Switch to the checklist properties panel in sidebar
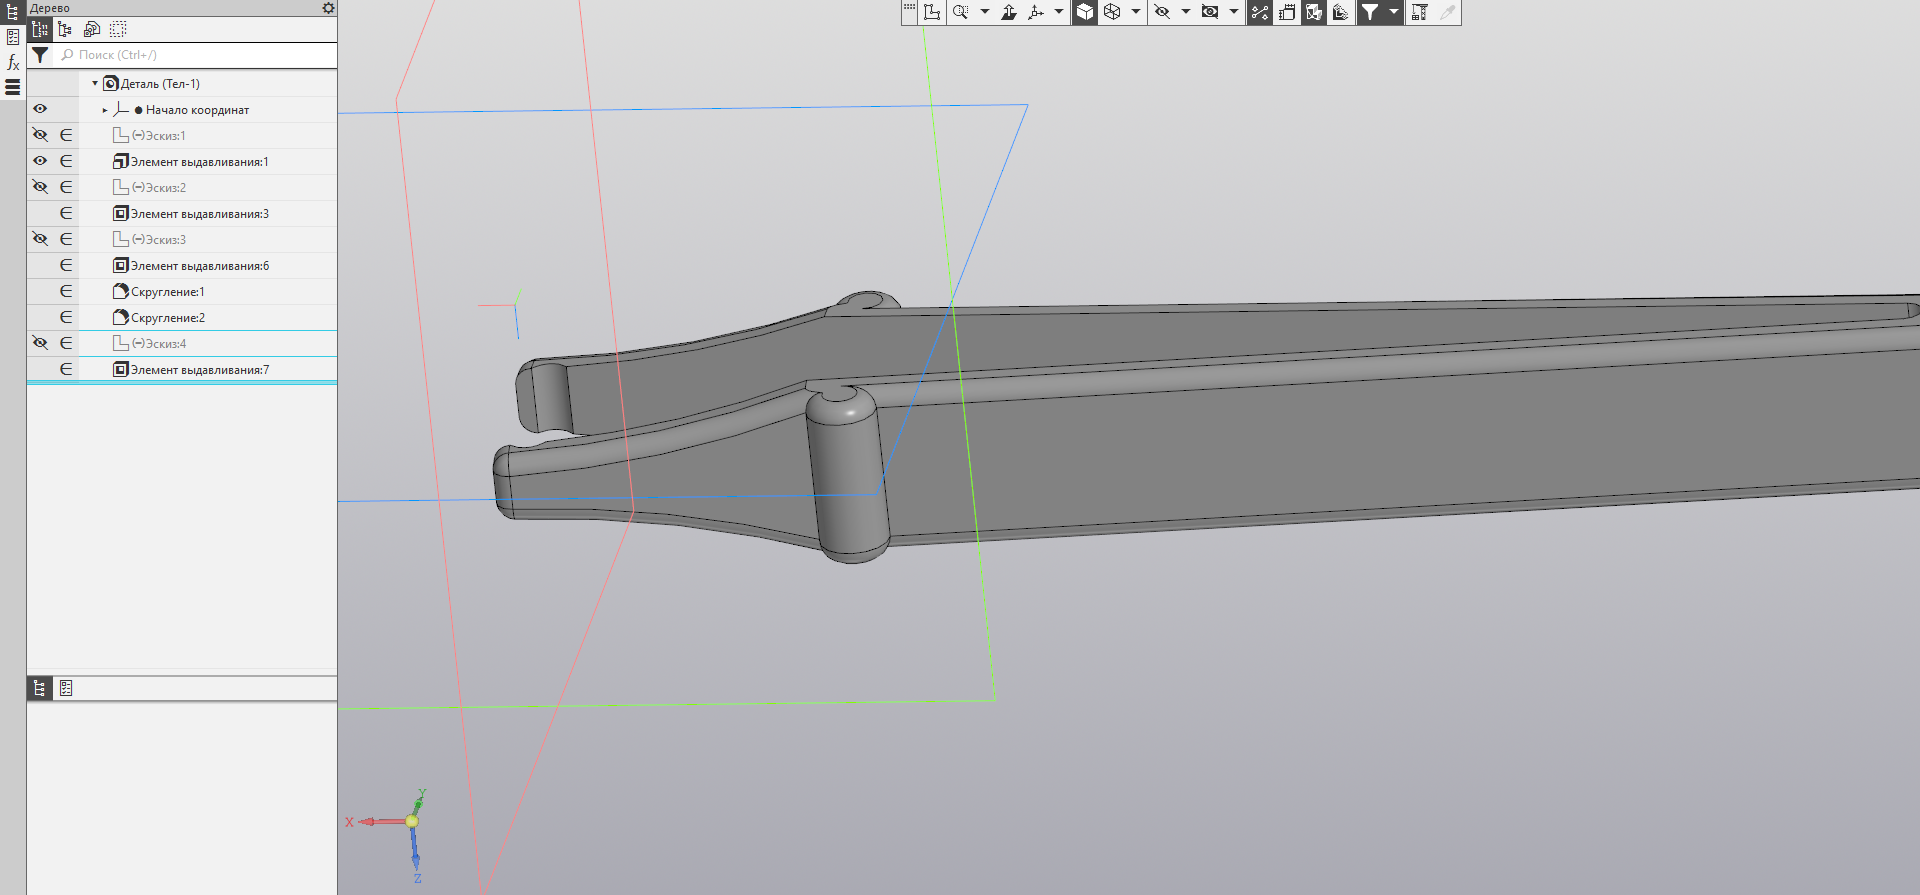 click(x=13, y=37)
